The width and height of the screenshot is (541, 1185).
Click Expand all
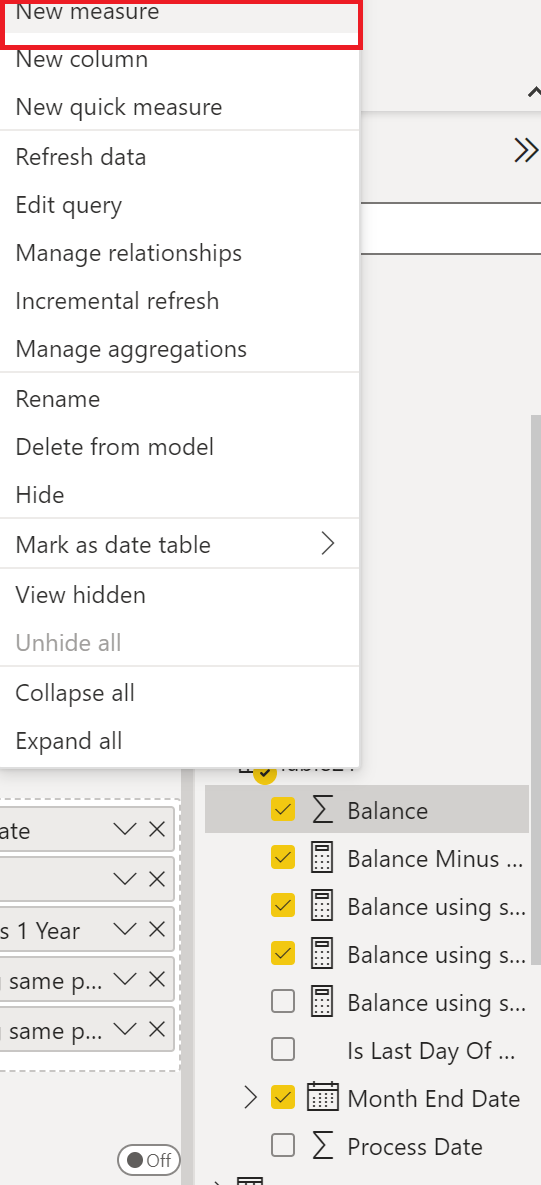(x=180, y=741)
